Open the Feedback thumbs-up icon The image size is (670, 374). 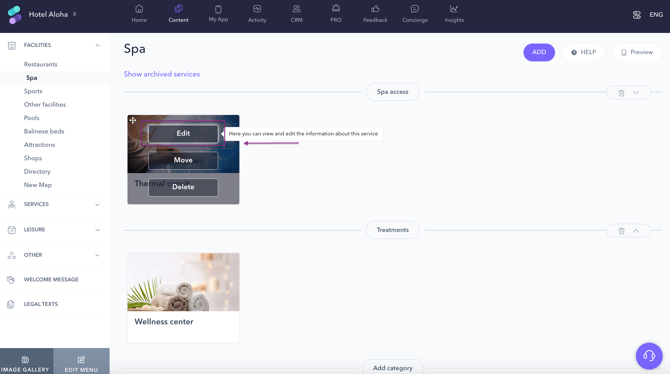(x=375, y=9)
